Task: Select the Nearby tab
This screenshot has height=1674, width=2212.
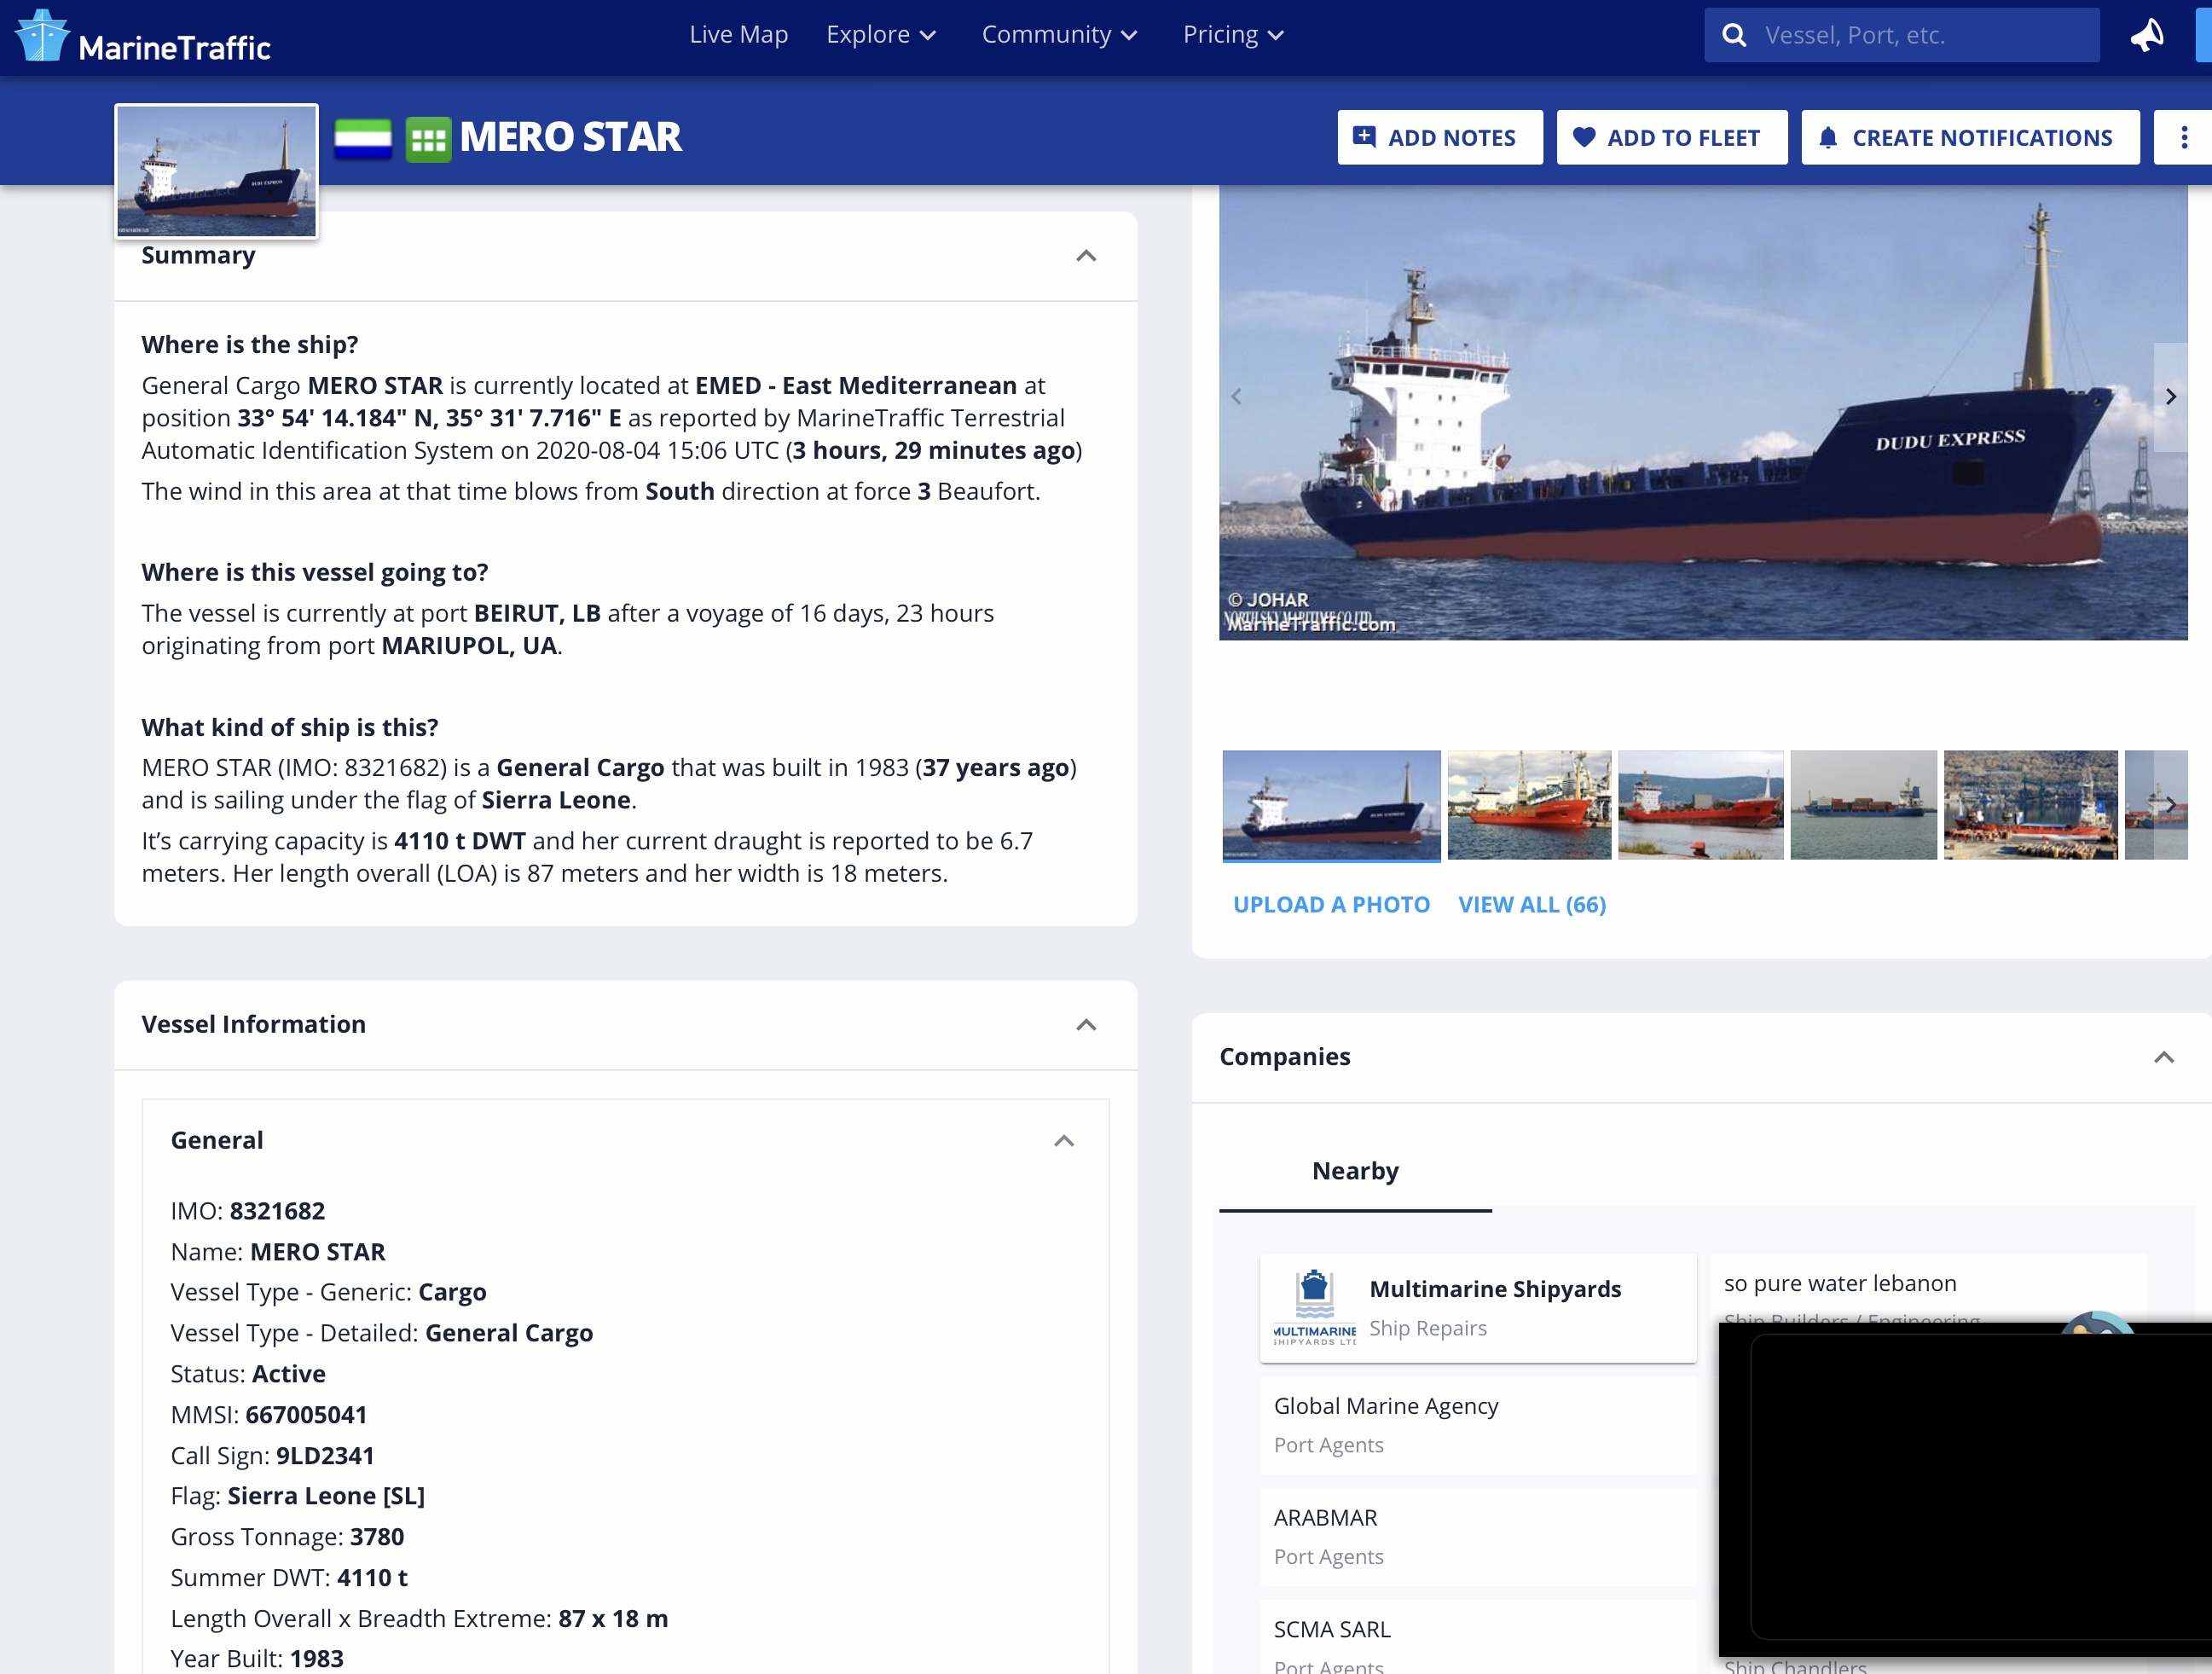Action: click(1355, 1171)
